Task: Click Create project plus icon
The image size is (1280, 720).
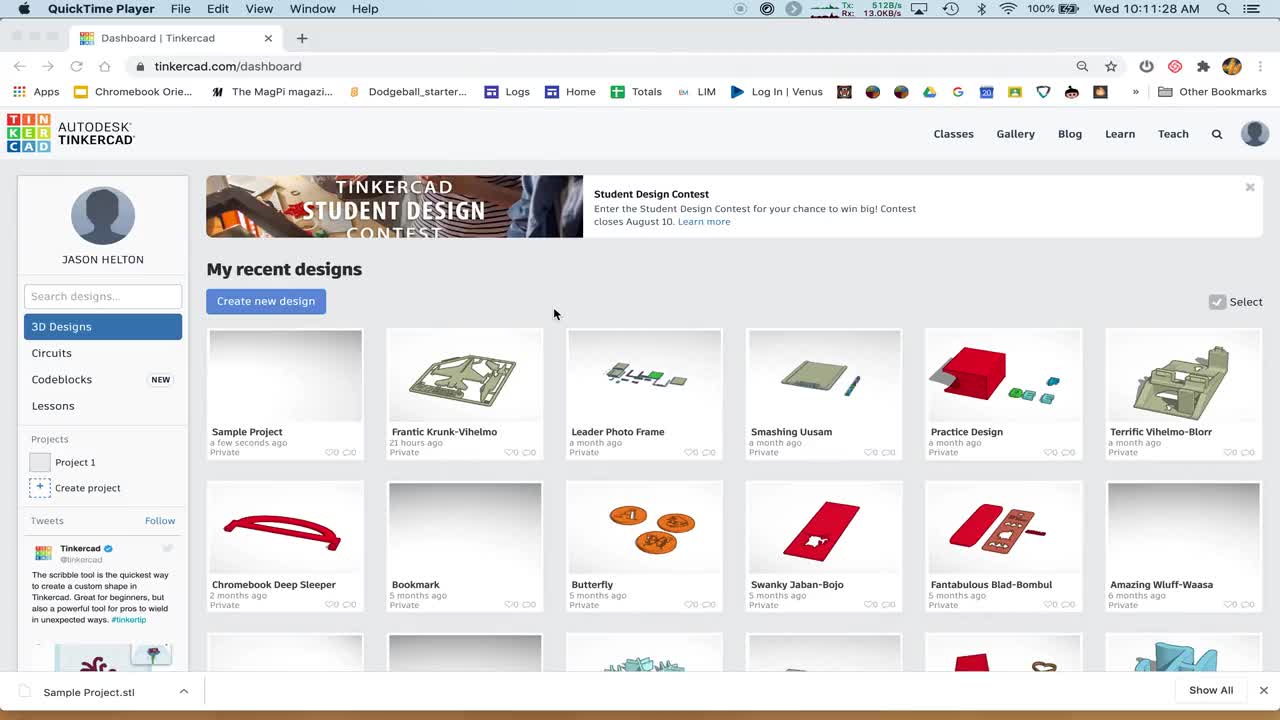Action: [x=40, y=488]
